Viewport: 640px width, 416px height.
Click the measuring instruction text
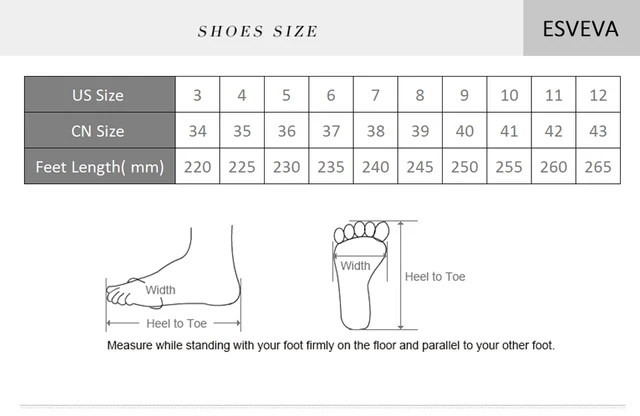pyautogui.click(x=331, y=345)
